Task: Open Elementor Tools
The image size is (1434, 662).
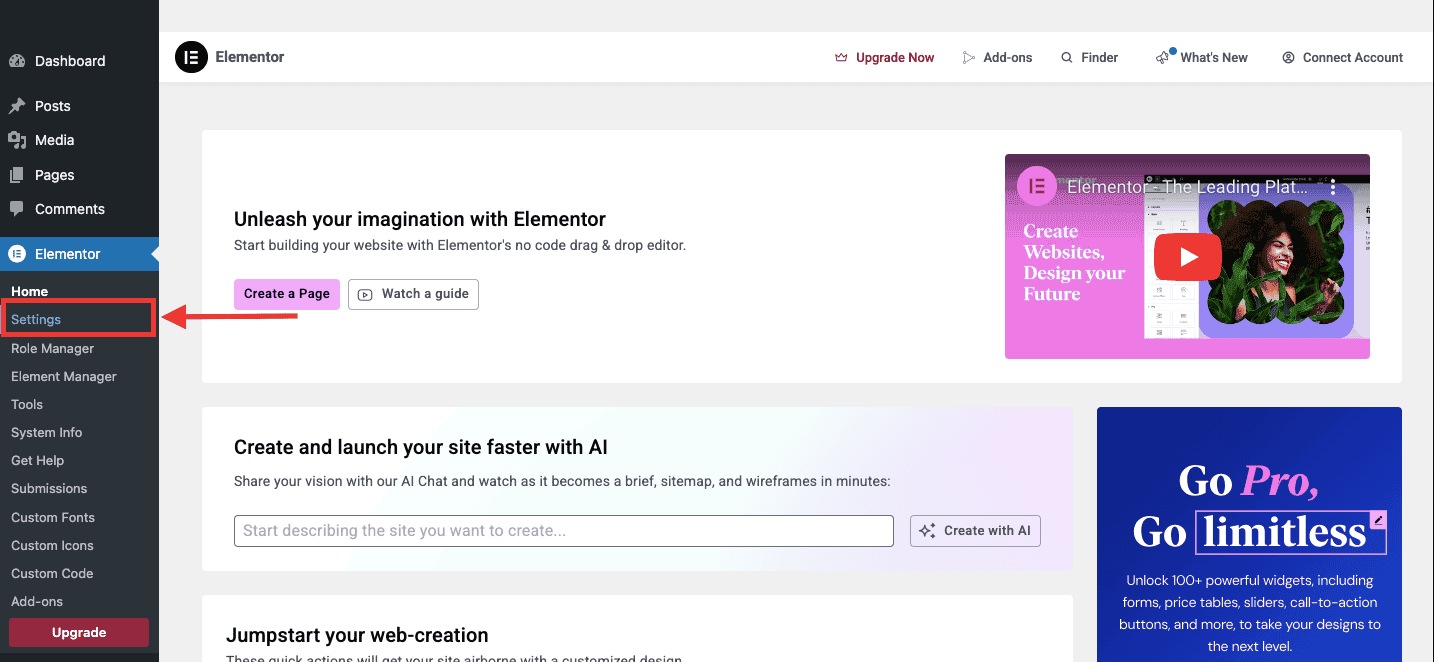Action: (x=27, y=404)
